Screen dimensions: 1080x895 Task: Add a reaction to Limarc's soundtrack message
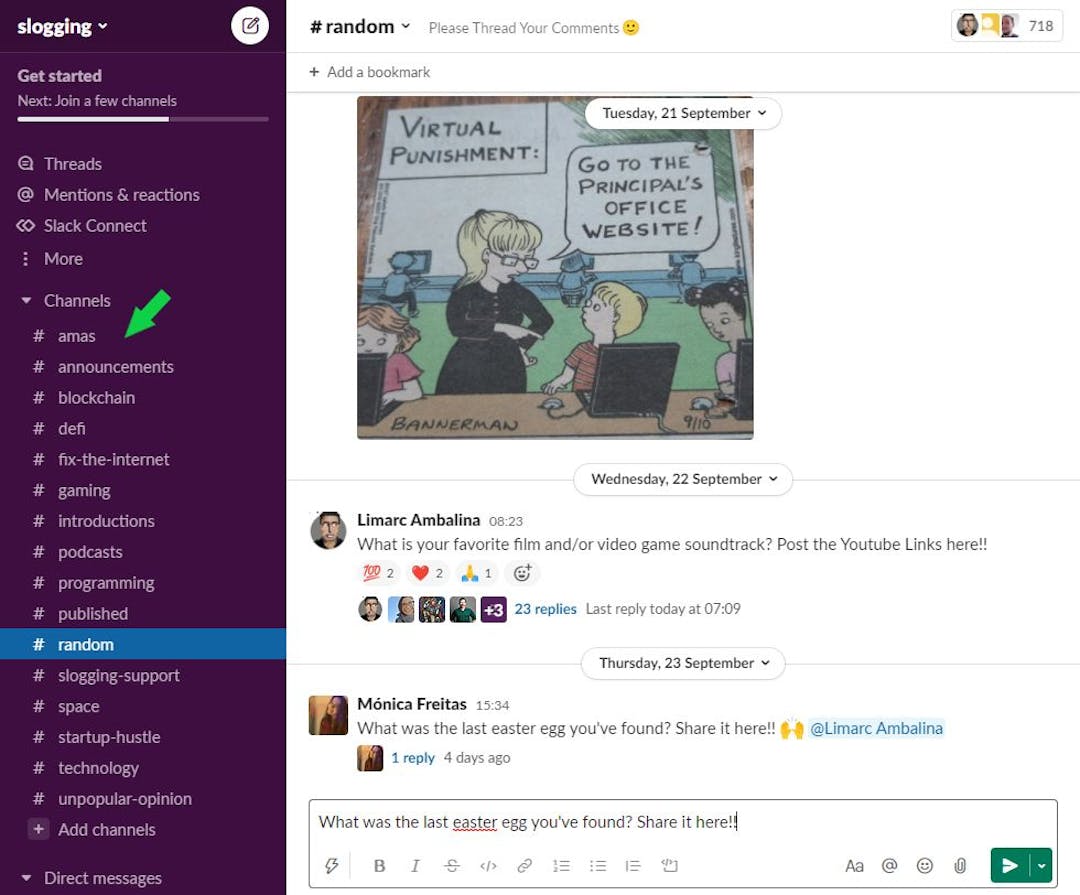click(x=521, y=572)
